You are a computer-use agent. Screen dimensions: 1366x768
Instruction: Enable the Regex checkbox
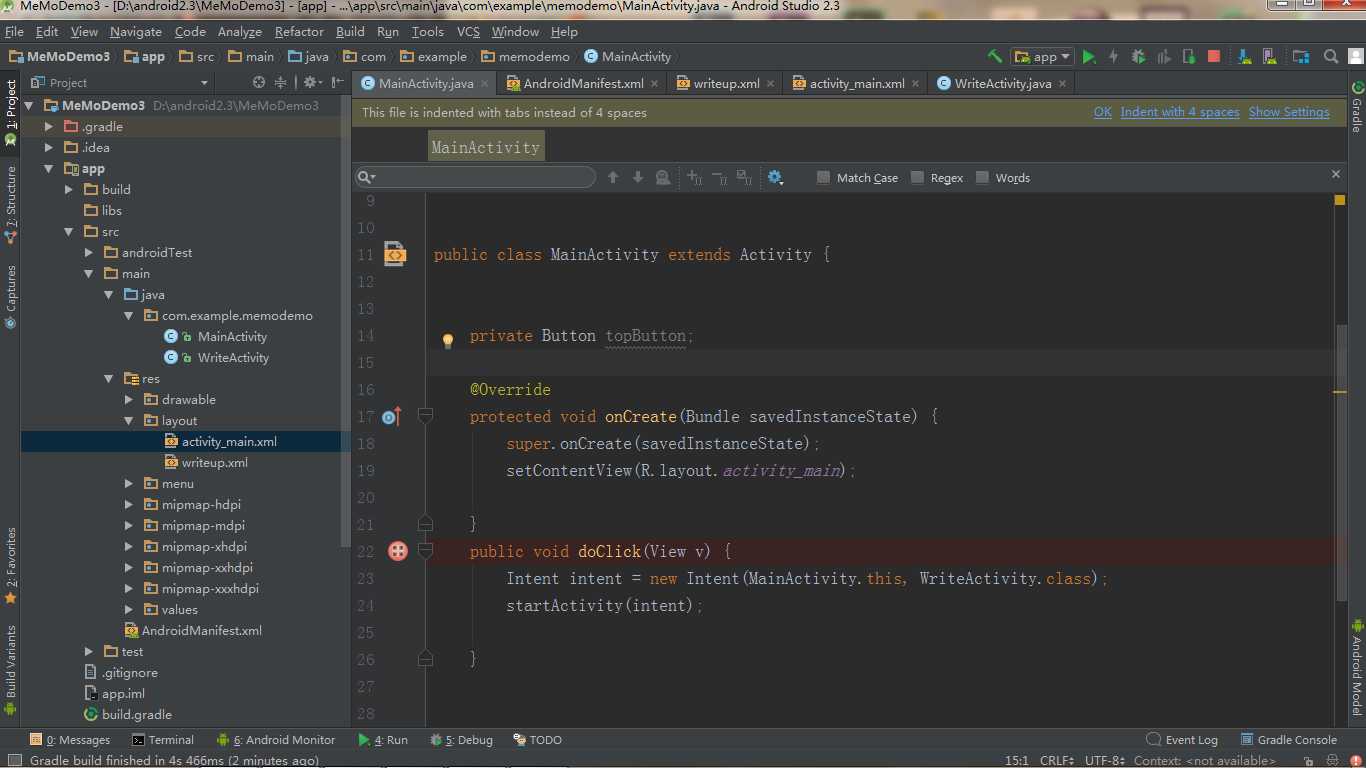918,177
